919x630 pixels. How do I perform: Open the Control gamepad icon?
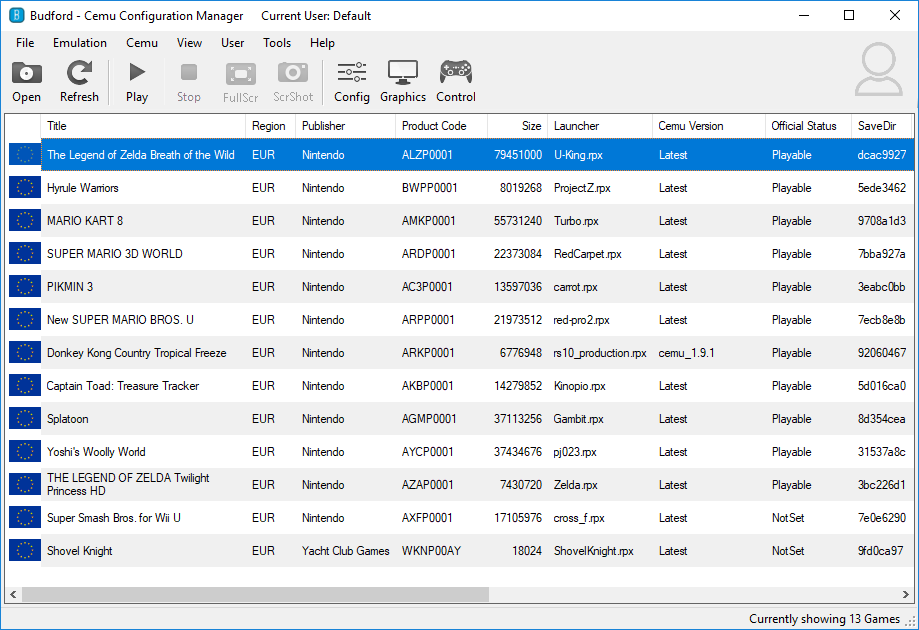(x=456, y=82)
